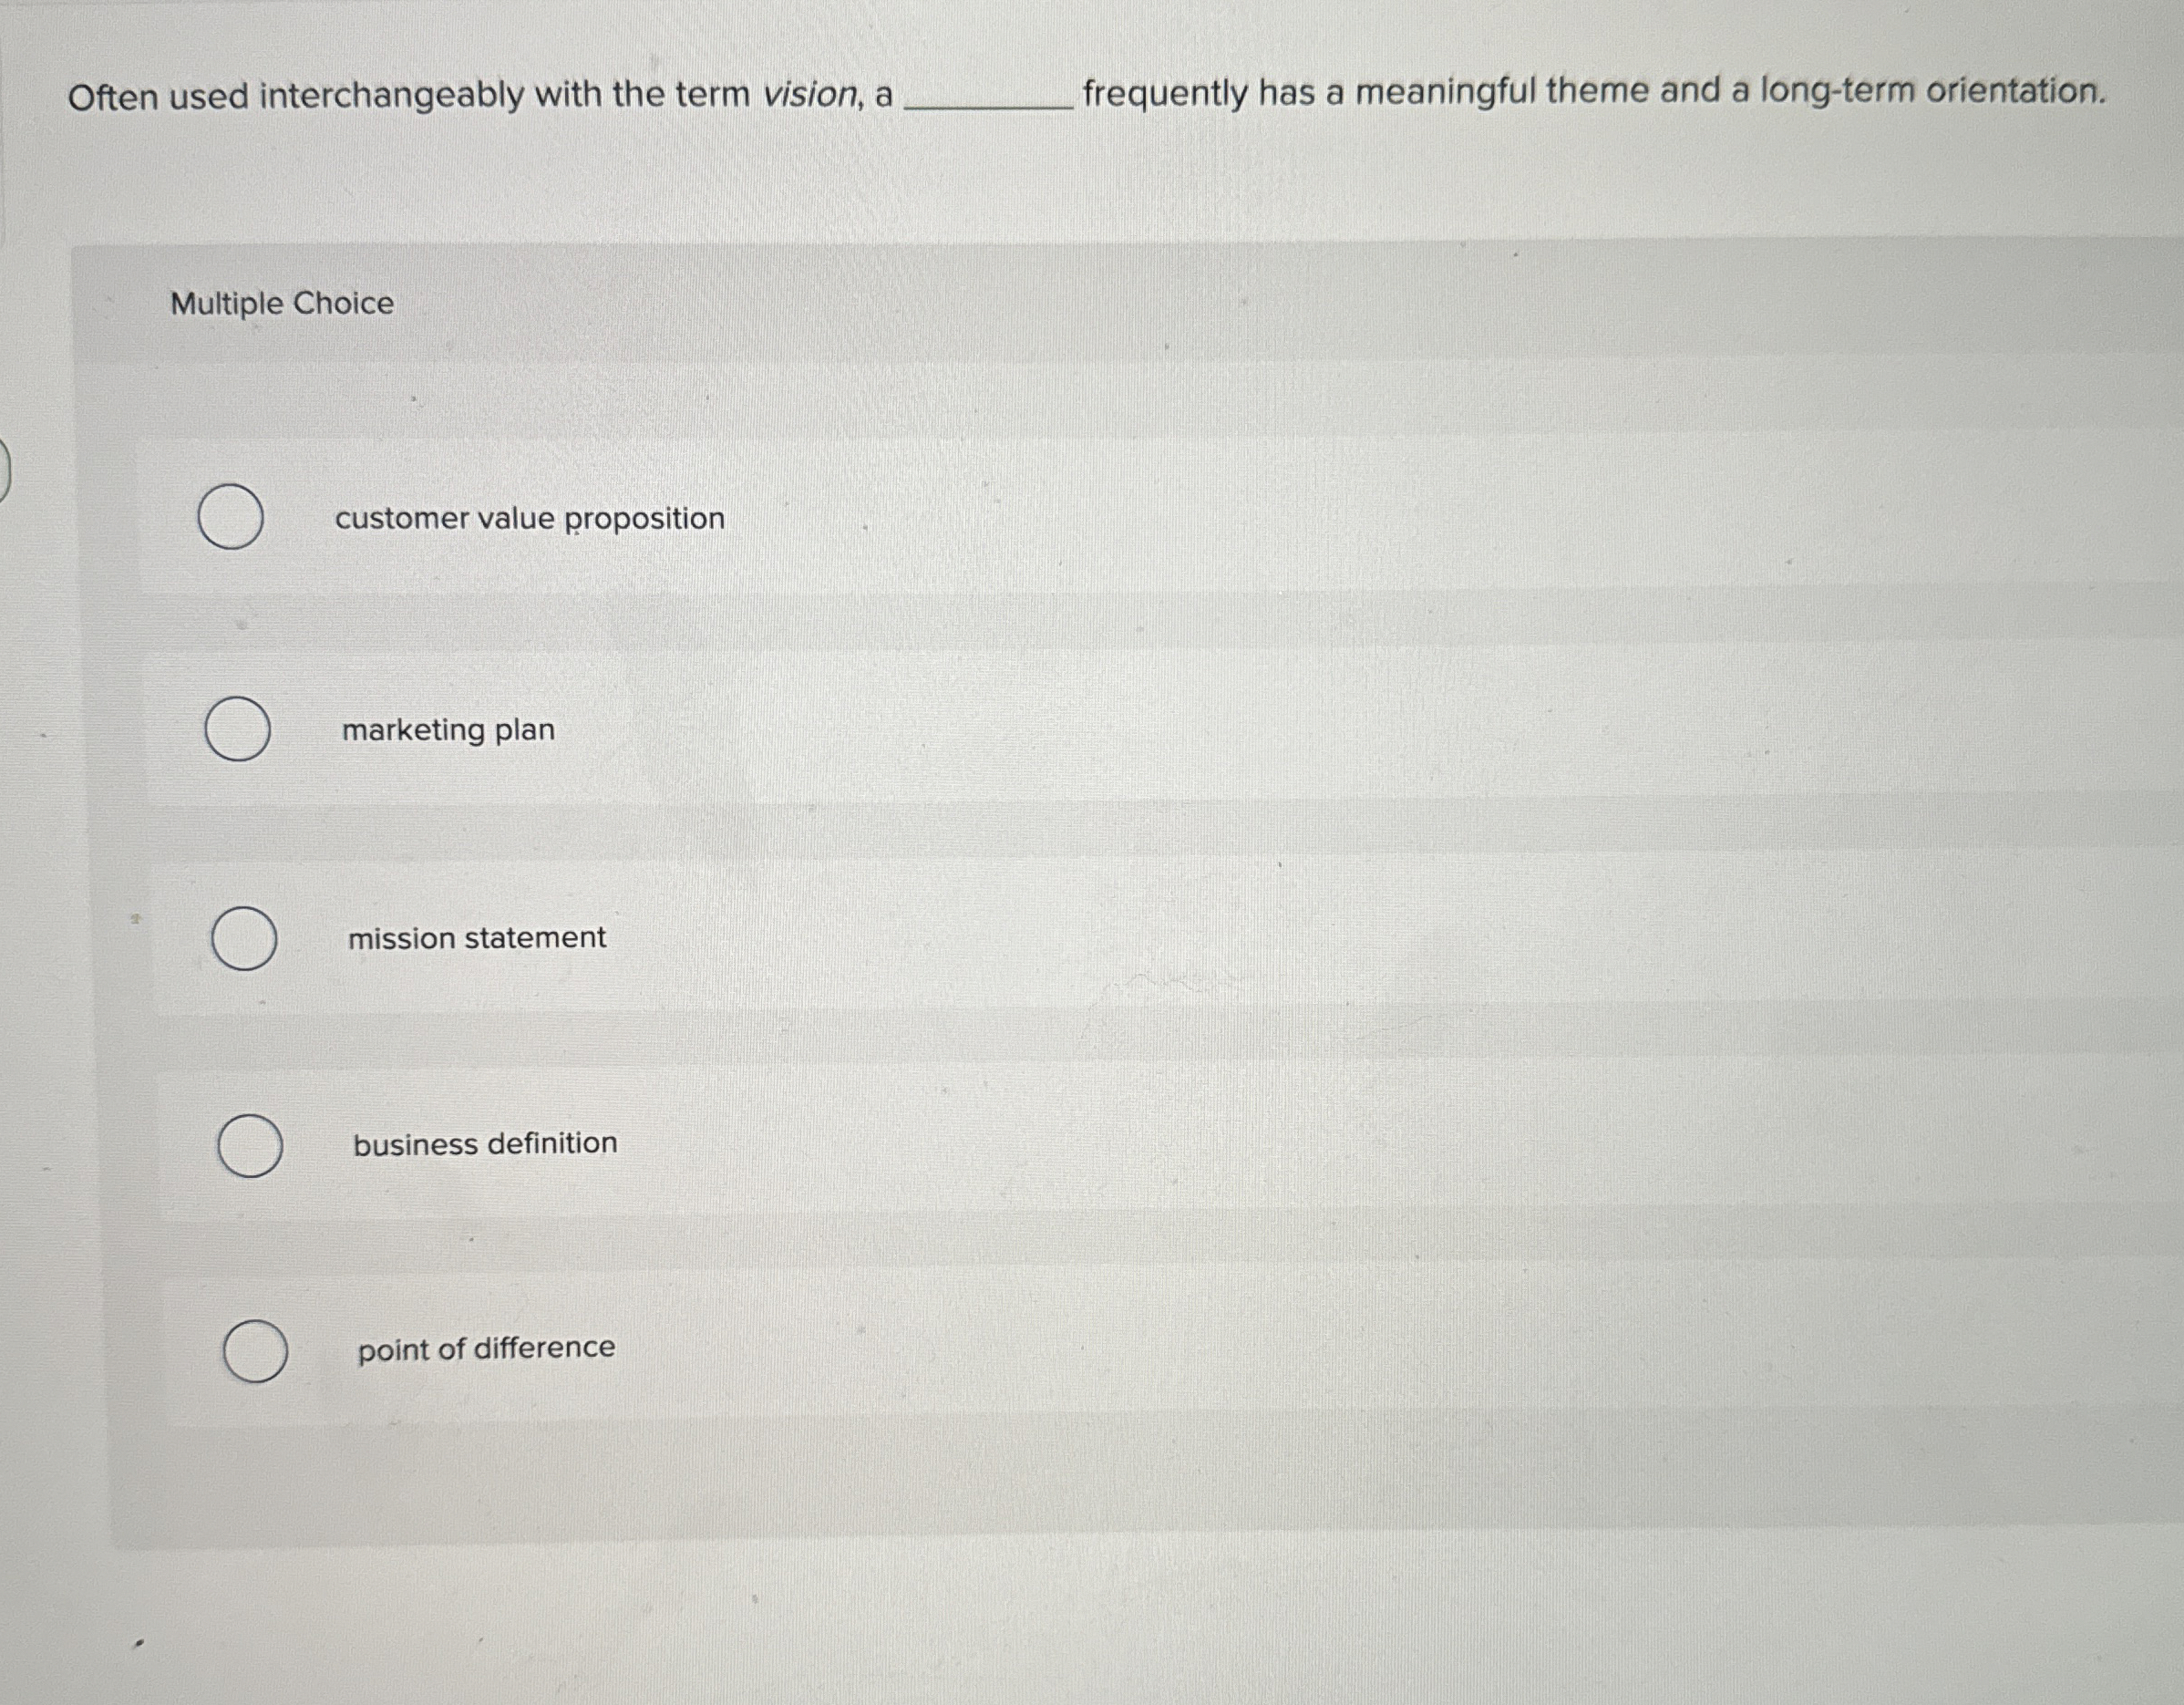Click the blank line in the question
The image size is (2184, 1705).
point(990,100)
